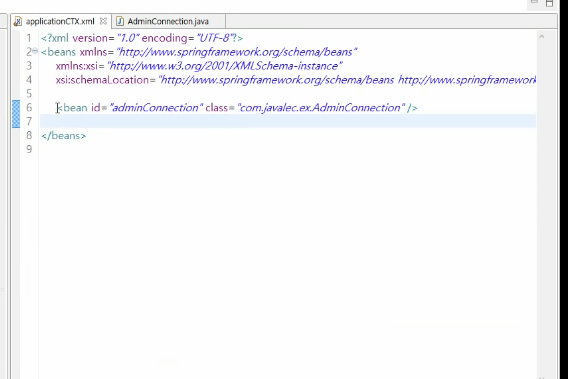Click the "1.0" version value on line 1
The image size is (568, 379).
128,38
